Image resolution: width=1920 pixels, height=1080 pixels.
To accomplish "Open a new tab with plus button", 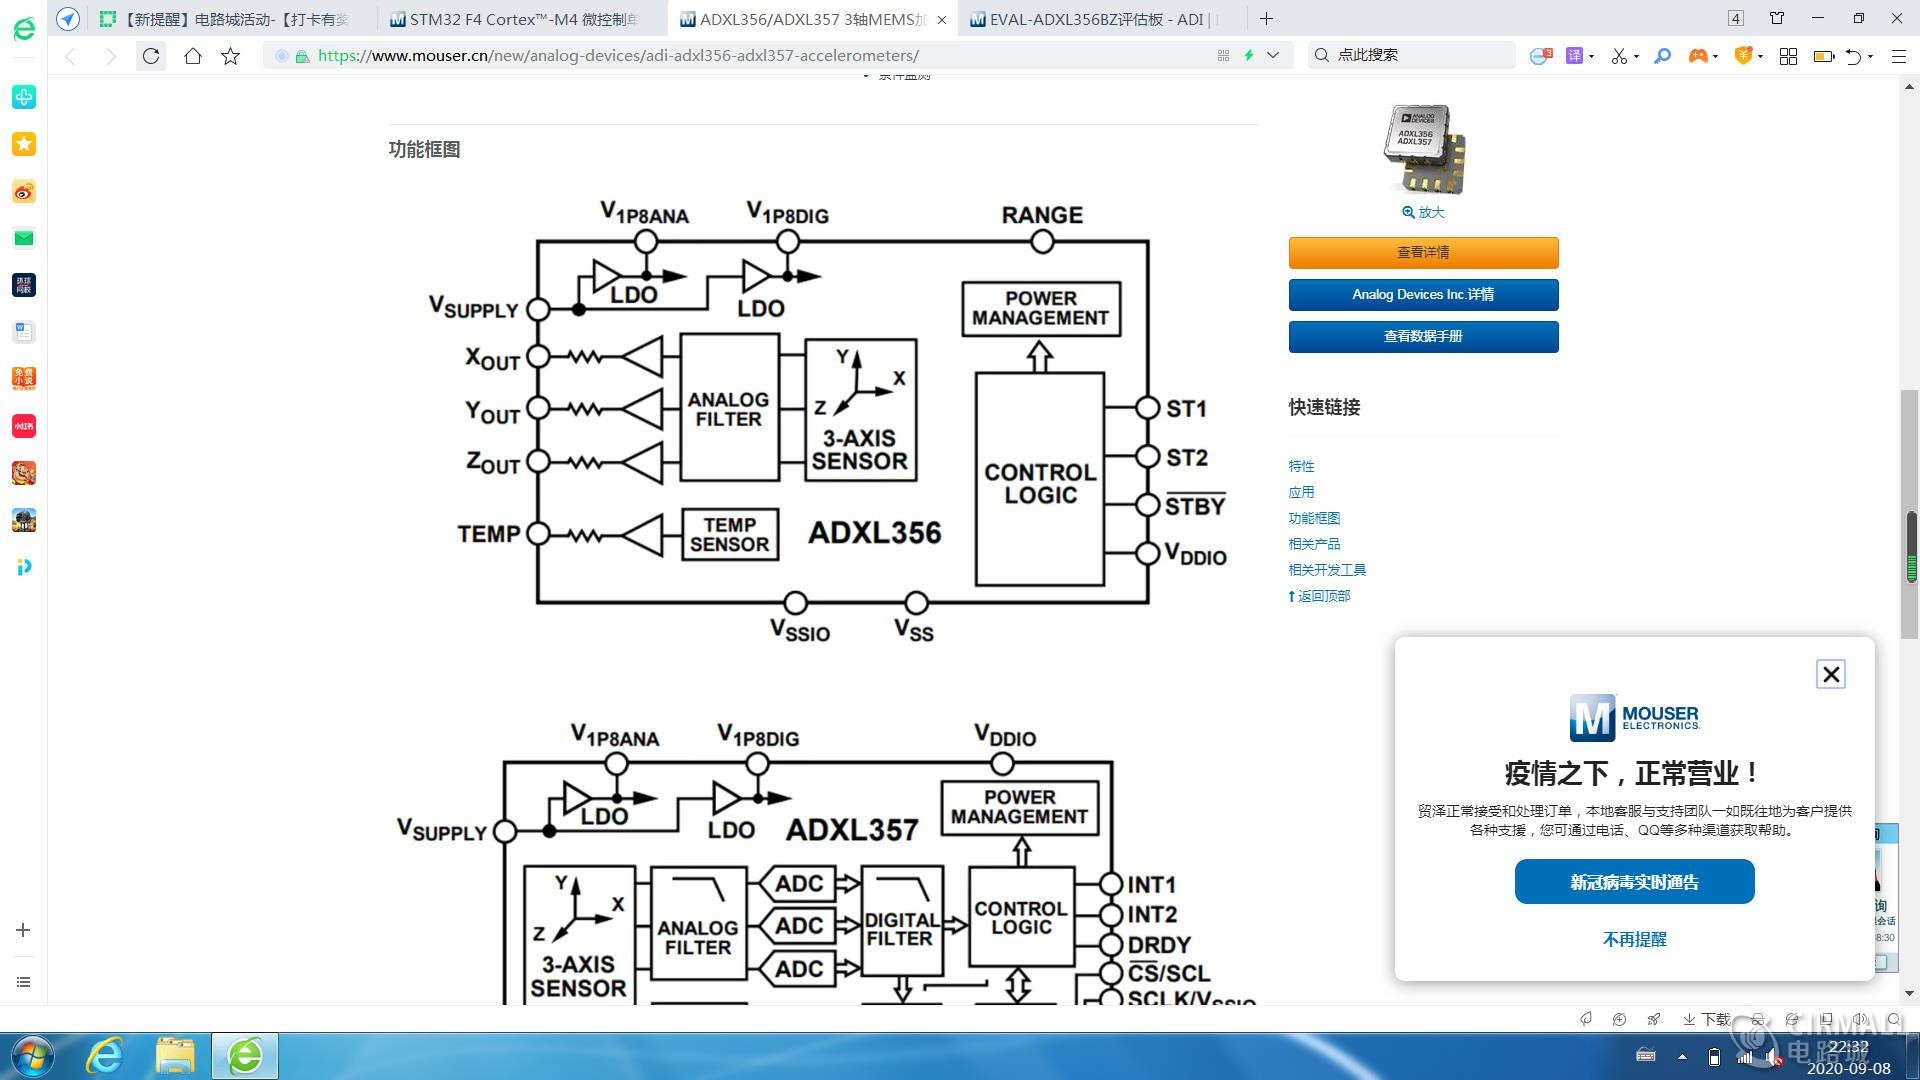I will click(x=1266, y=18).
